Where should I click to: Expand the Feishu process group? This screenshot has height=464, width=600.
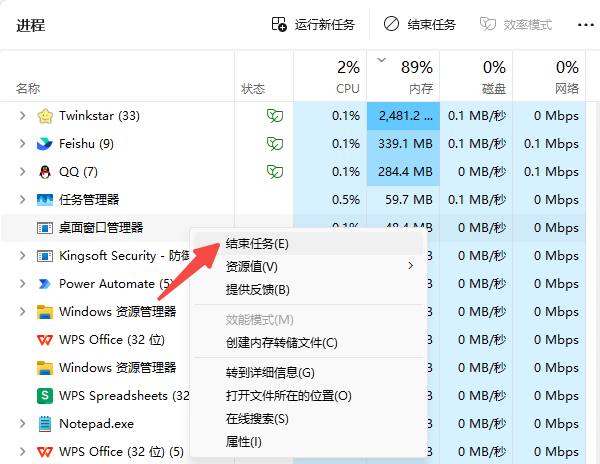pos(22,144)
